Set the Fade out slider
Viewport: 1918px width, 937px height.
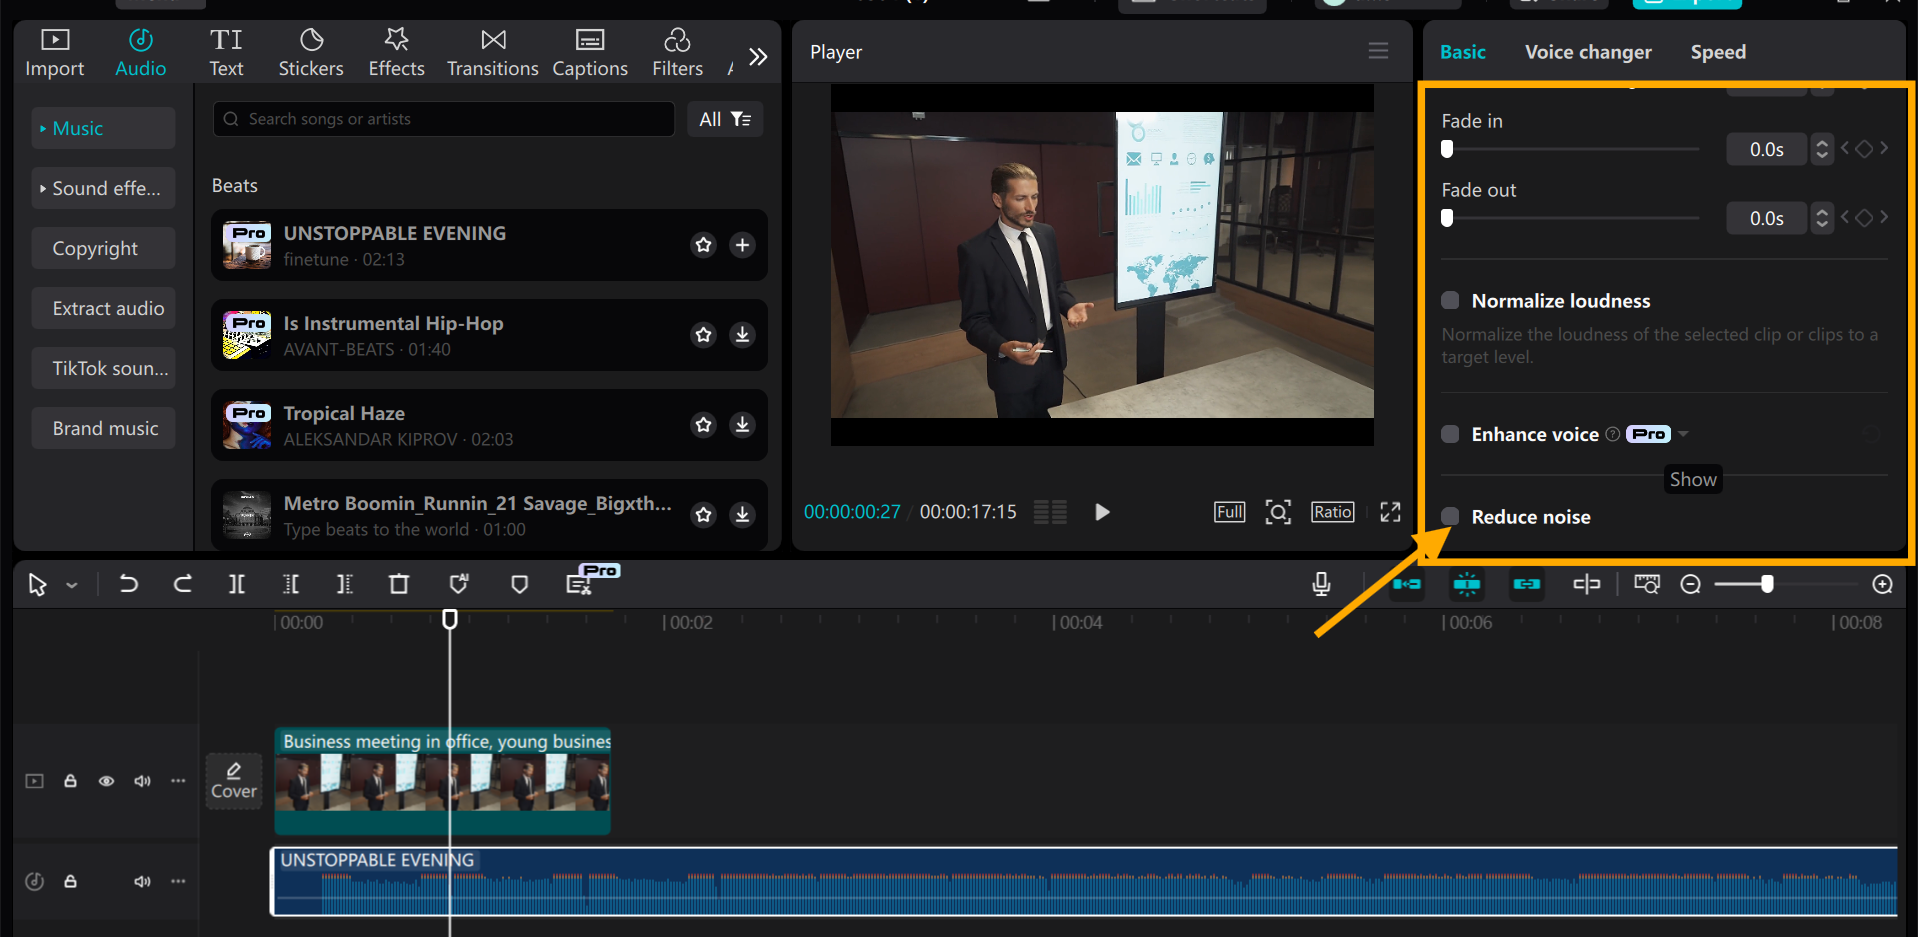point(1446,217)
